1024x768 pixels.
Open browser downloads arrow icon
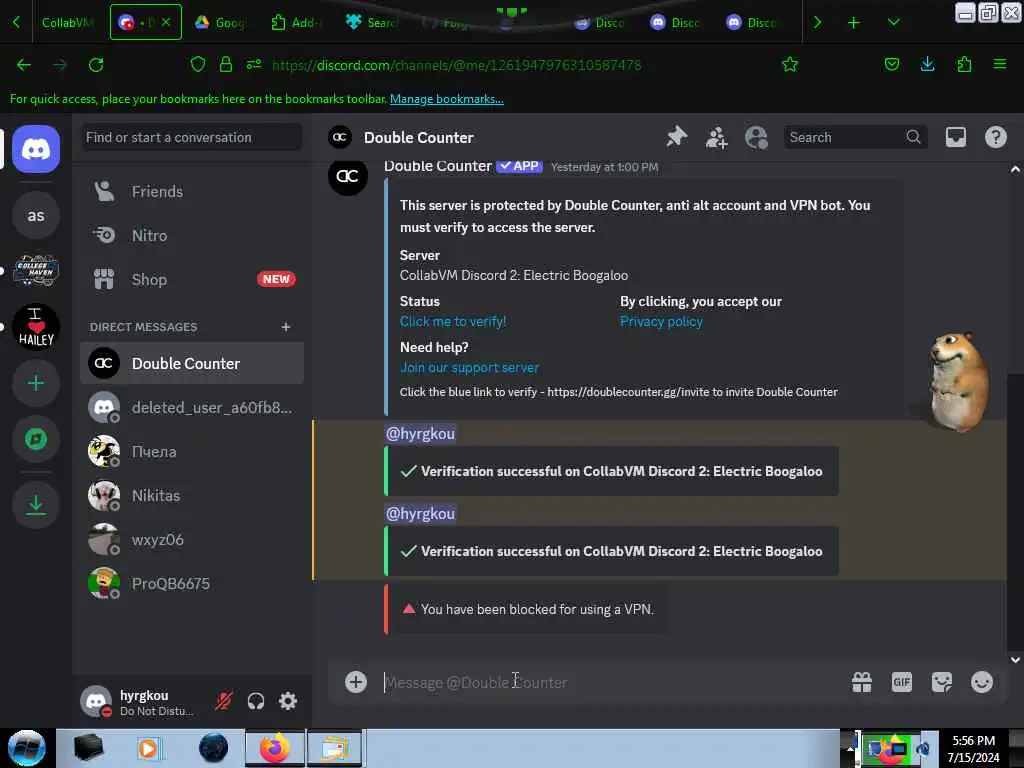[927, 64]
